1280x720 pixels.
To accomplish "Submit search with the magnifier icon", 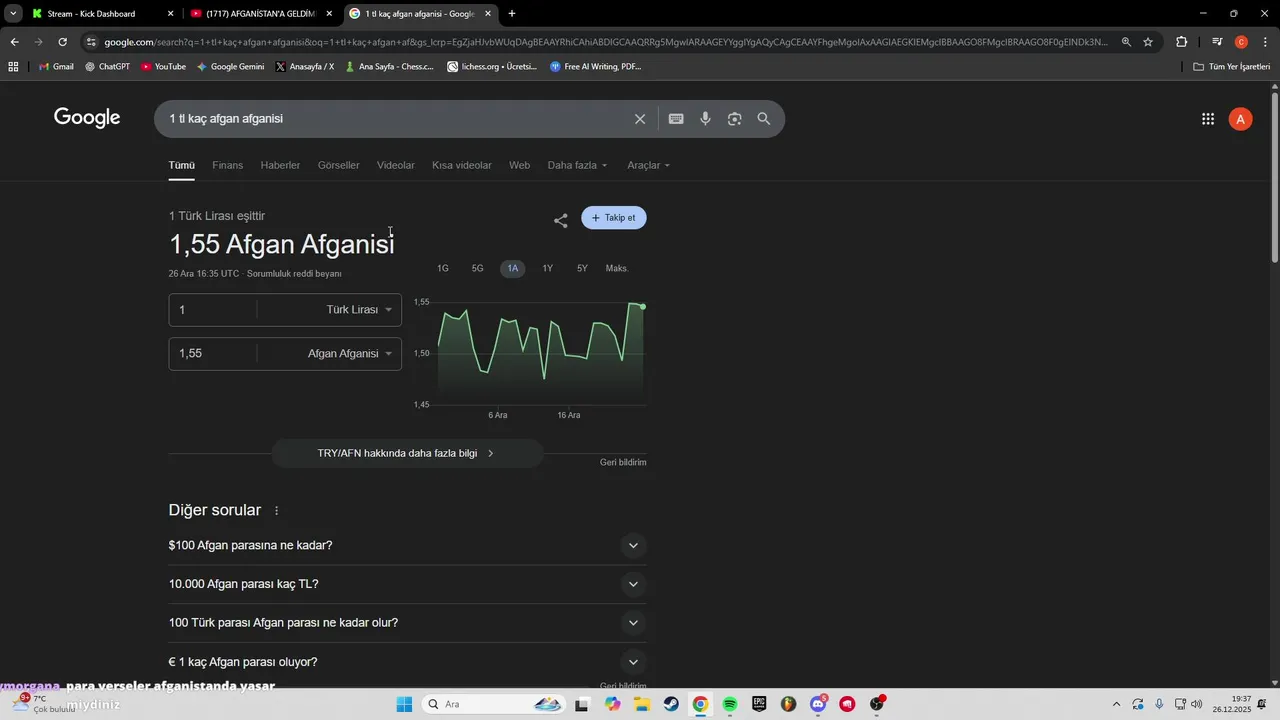I will coord(764,119).
